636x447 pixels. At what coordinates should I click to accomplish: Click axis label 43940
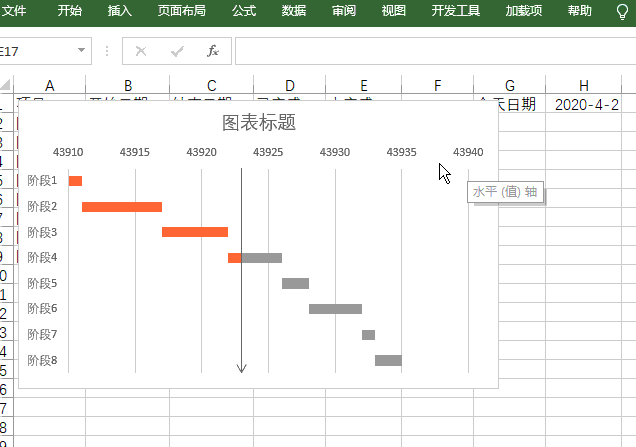[468, 152]
